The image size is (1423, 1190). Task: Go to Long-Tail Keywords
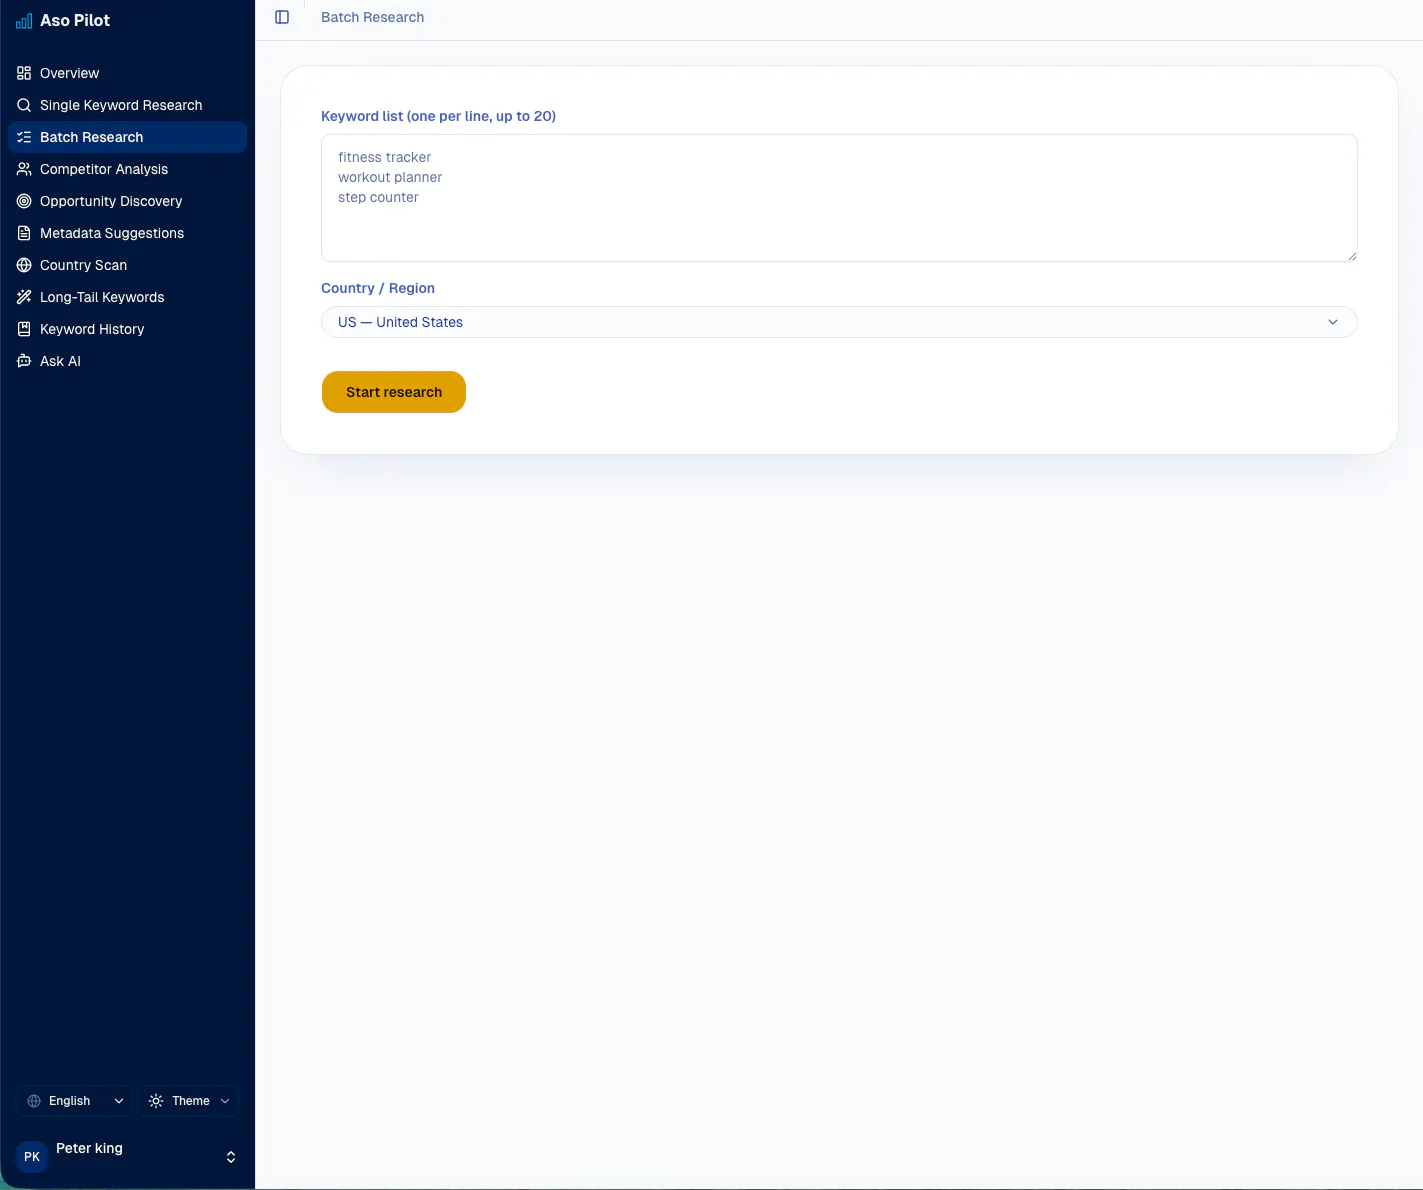click(x=127, y=297)
